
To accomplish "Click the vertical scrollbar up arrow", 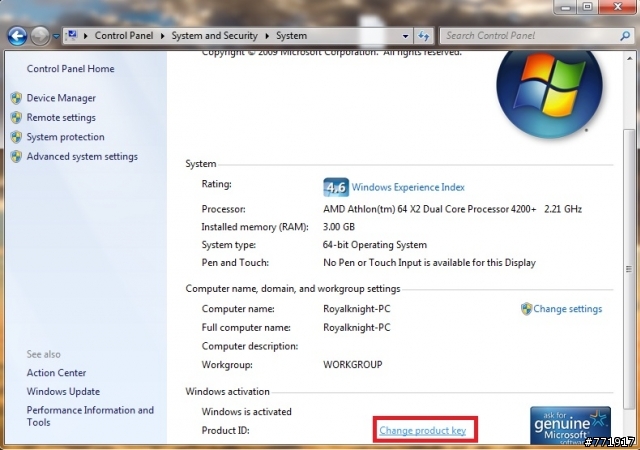I will 629,59.
